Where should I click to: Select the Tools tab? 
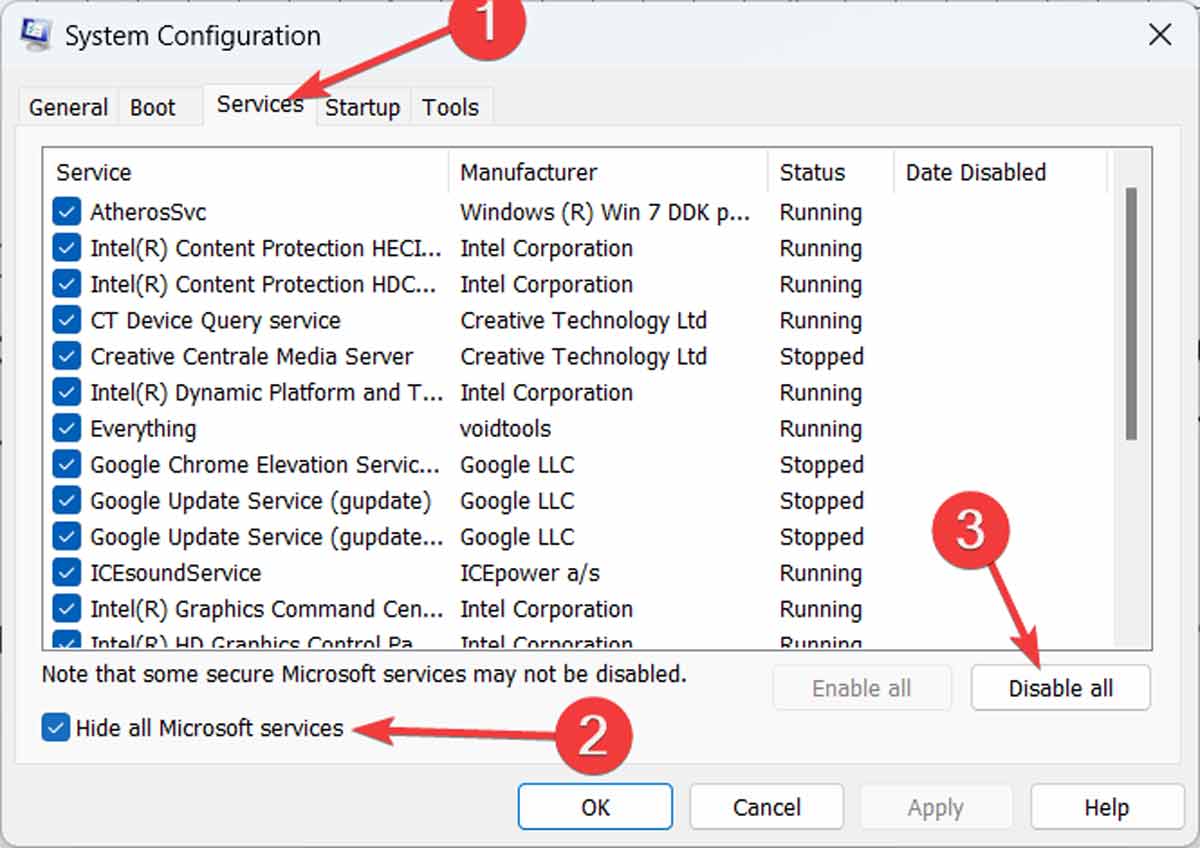(450, 106)
